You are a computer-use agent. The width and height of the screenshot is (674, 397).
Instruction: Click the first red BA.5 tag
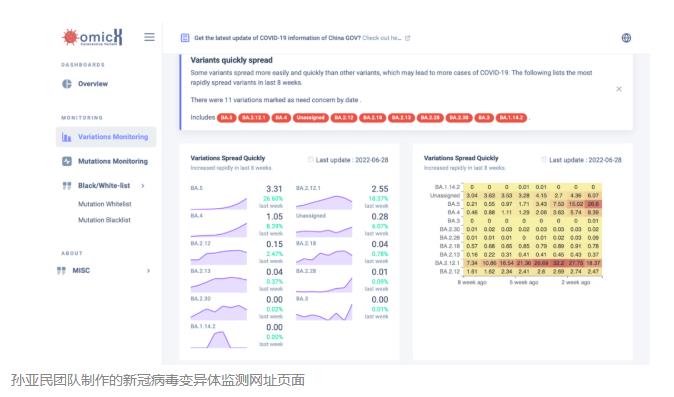coord(227,118)
